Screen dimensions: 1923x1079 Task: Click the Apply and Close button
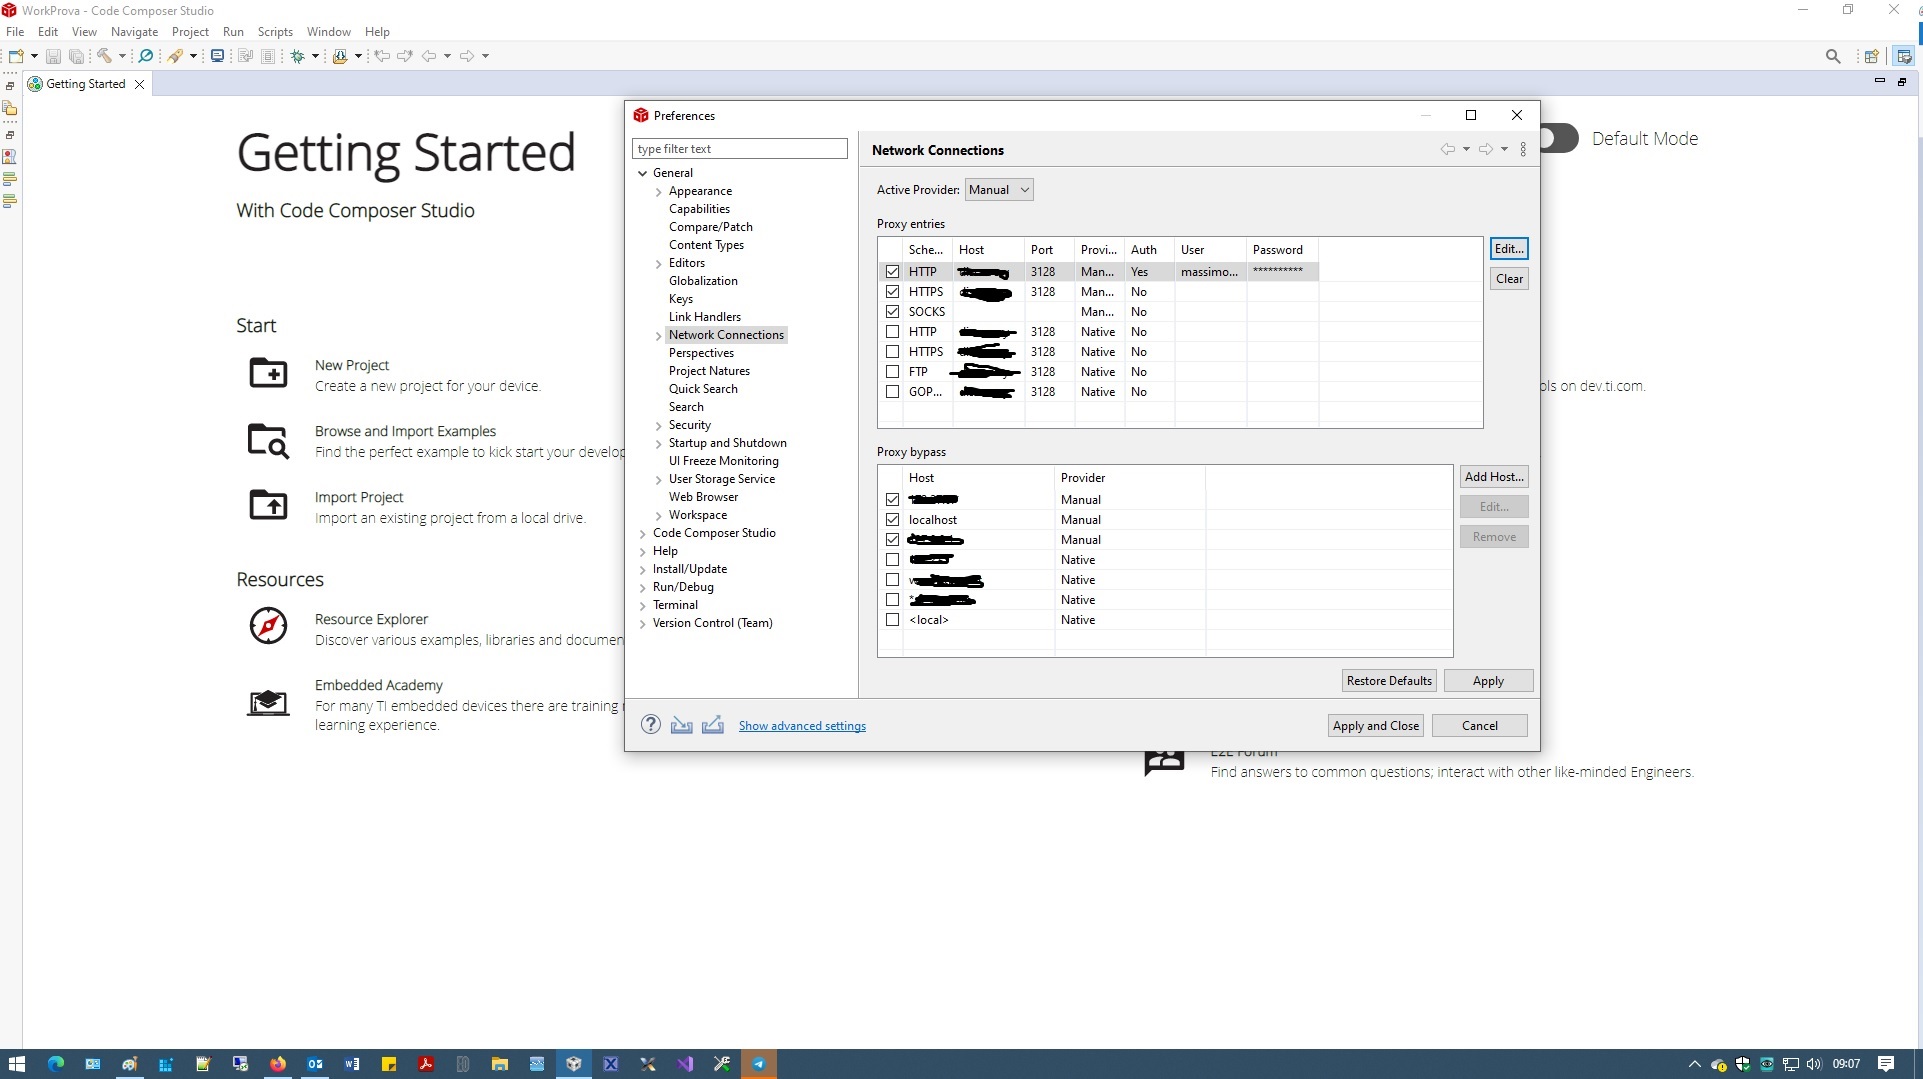1376,726
